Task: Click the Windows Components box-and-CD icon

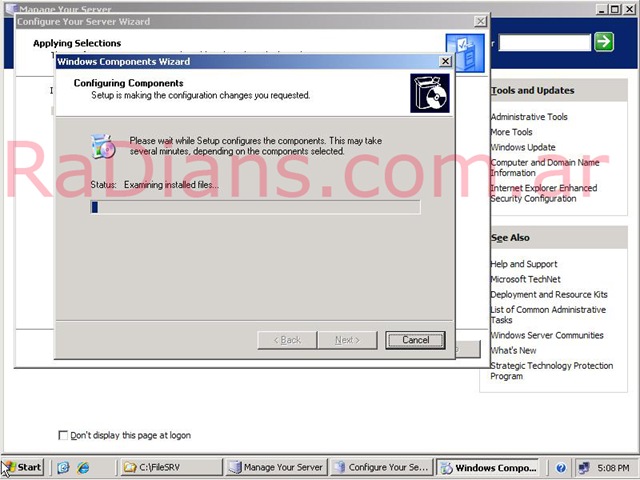Action: click(x=429, y=92)
